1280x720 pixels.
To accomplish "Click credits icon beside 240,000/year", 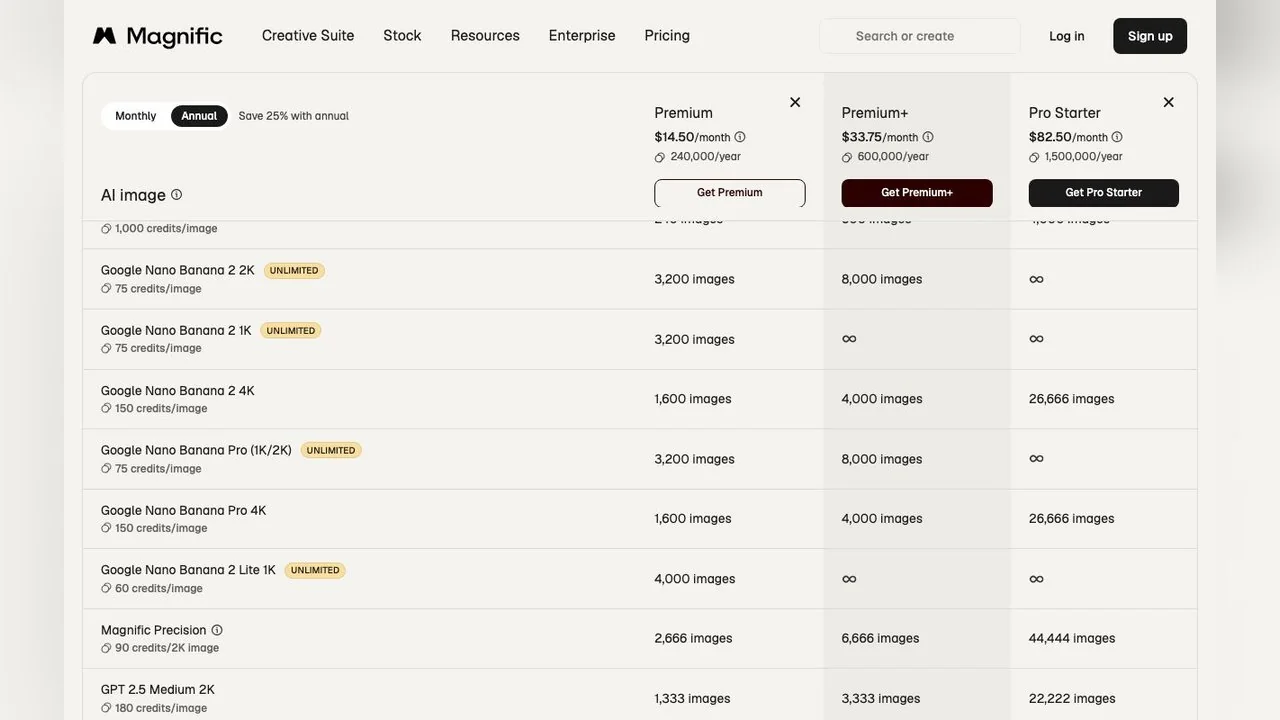I will 660,157.
